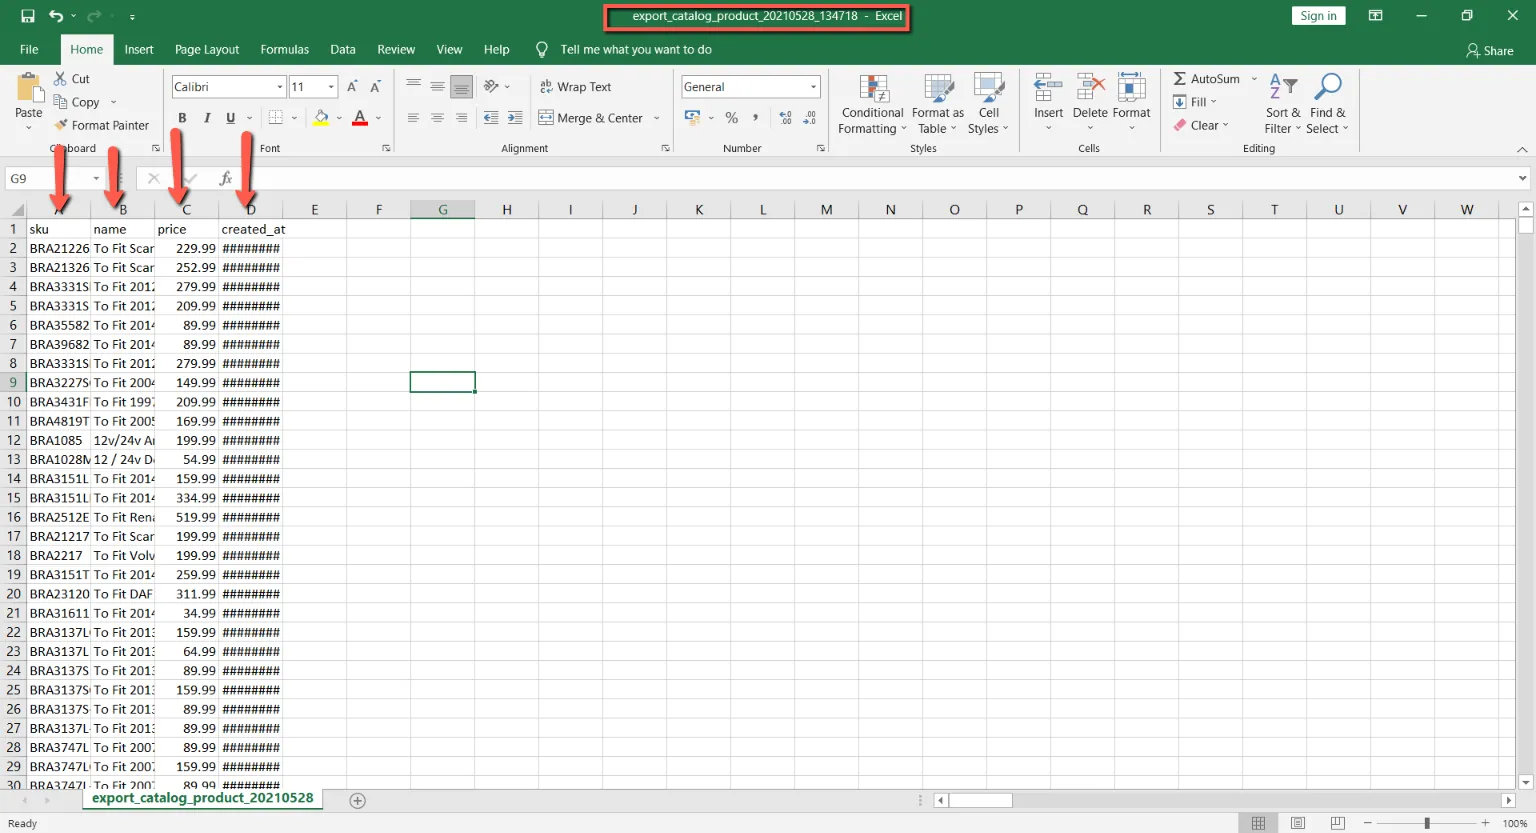The image size is (1536, 833).
Task: Switch to the Review tab
Action: 396,49
